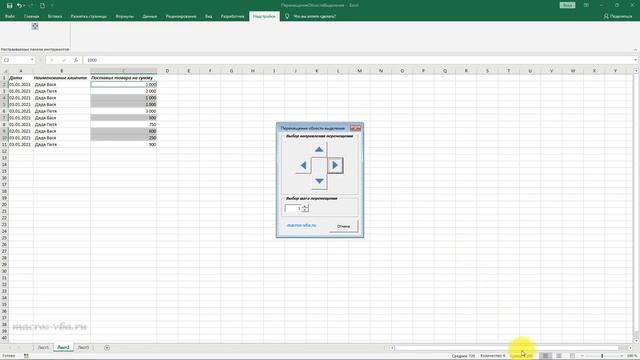Move selection right with the right arrow

(x=335, y=165)
